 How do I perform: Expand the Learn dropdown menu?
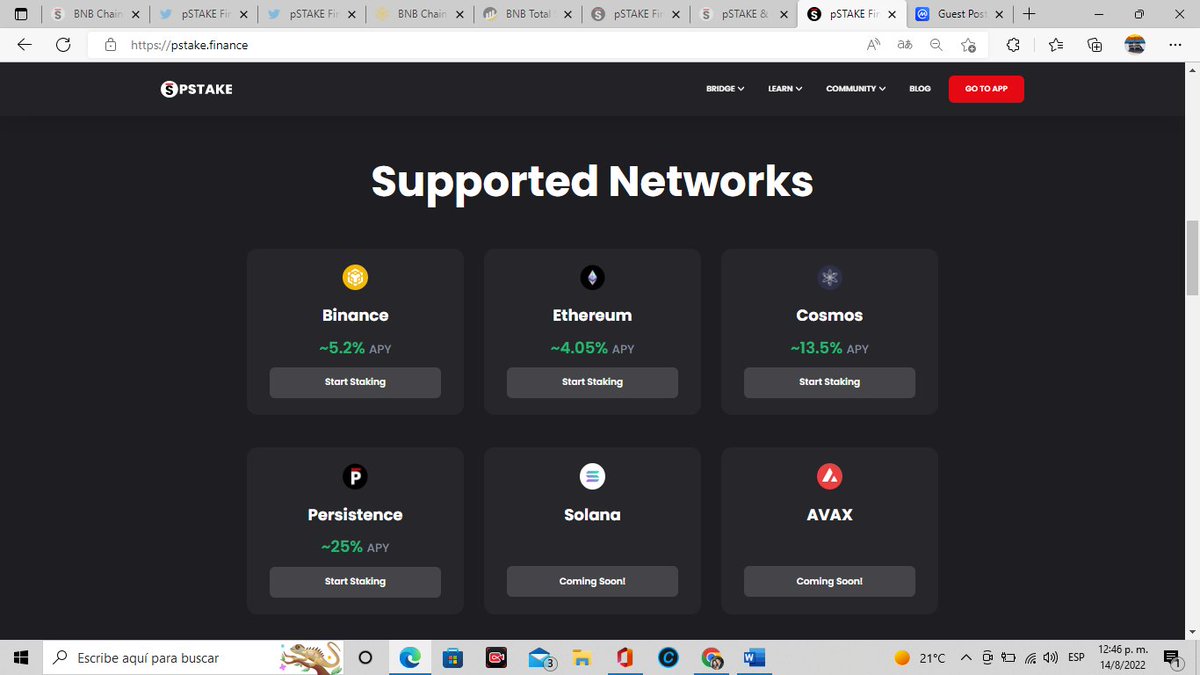(x=785, y=89)
